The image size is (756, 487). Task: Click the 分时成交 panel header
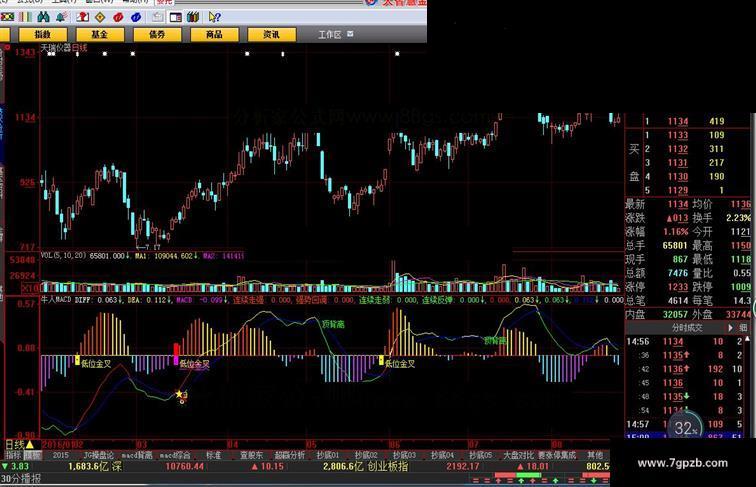pos(687,328)
